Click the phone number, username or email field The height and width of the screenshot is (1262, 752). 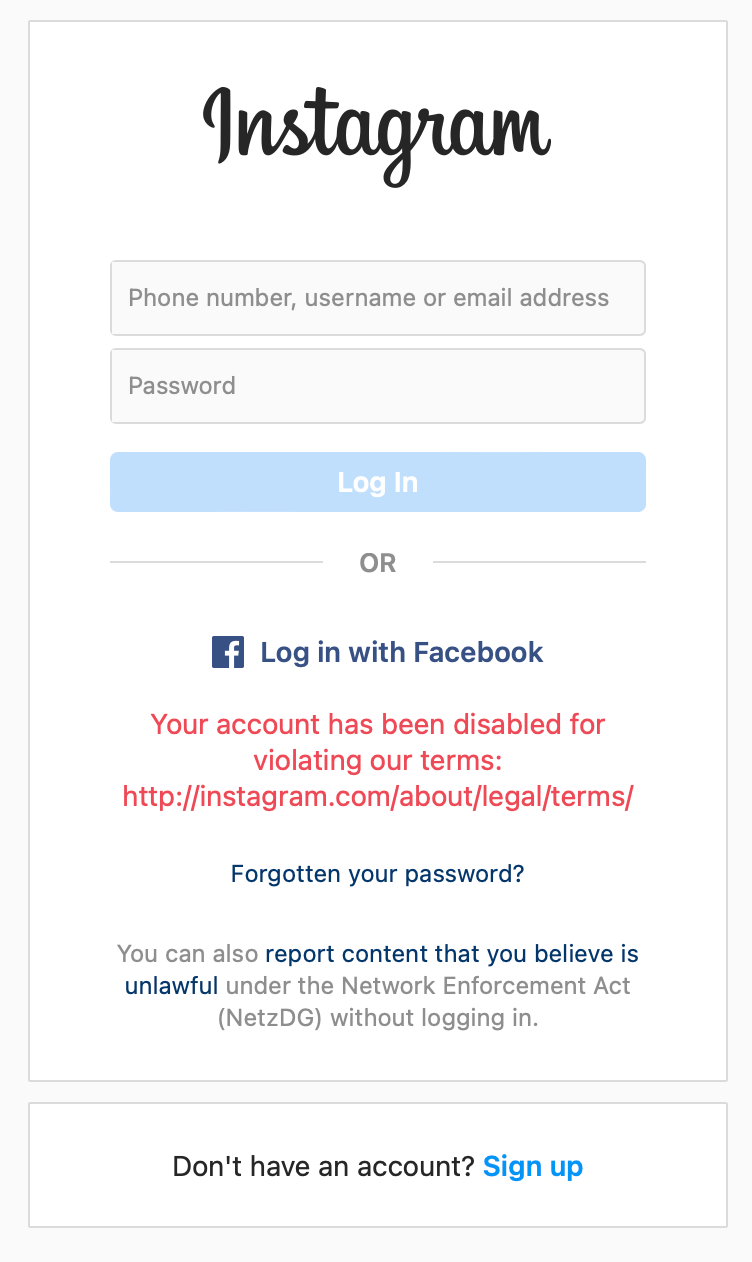pos(377,298)
